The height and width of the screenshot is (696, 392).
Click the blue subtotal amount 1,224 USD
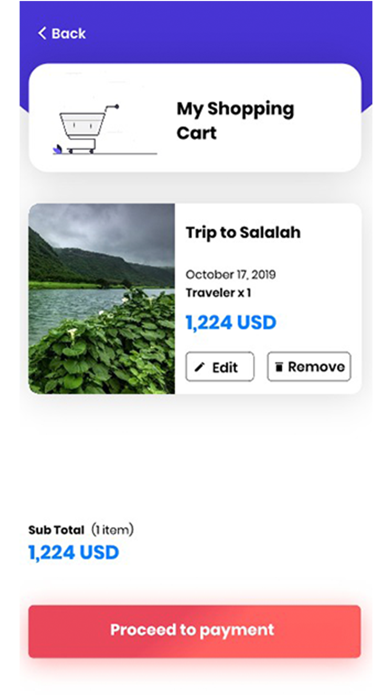[74, 553]
